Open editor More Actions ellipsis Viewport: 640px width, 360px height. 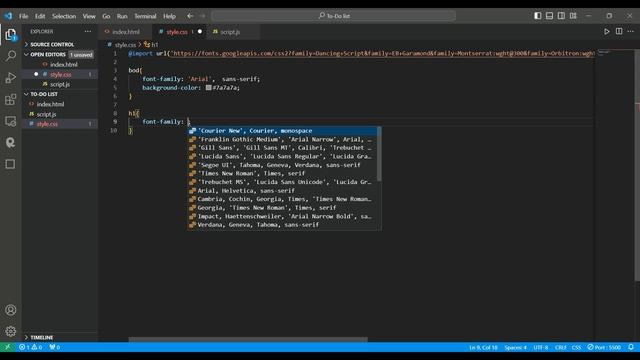[631, 31]
